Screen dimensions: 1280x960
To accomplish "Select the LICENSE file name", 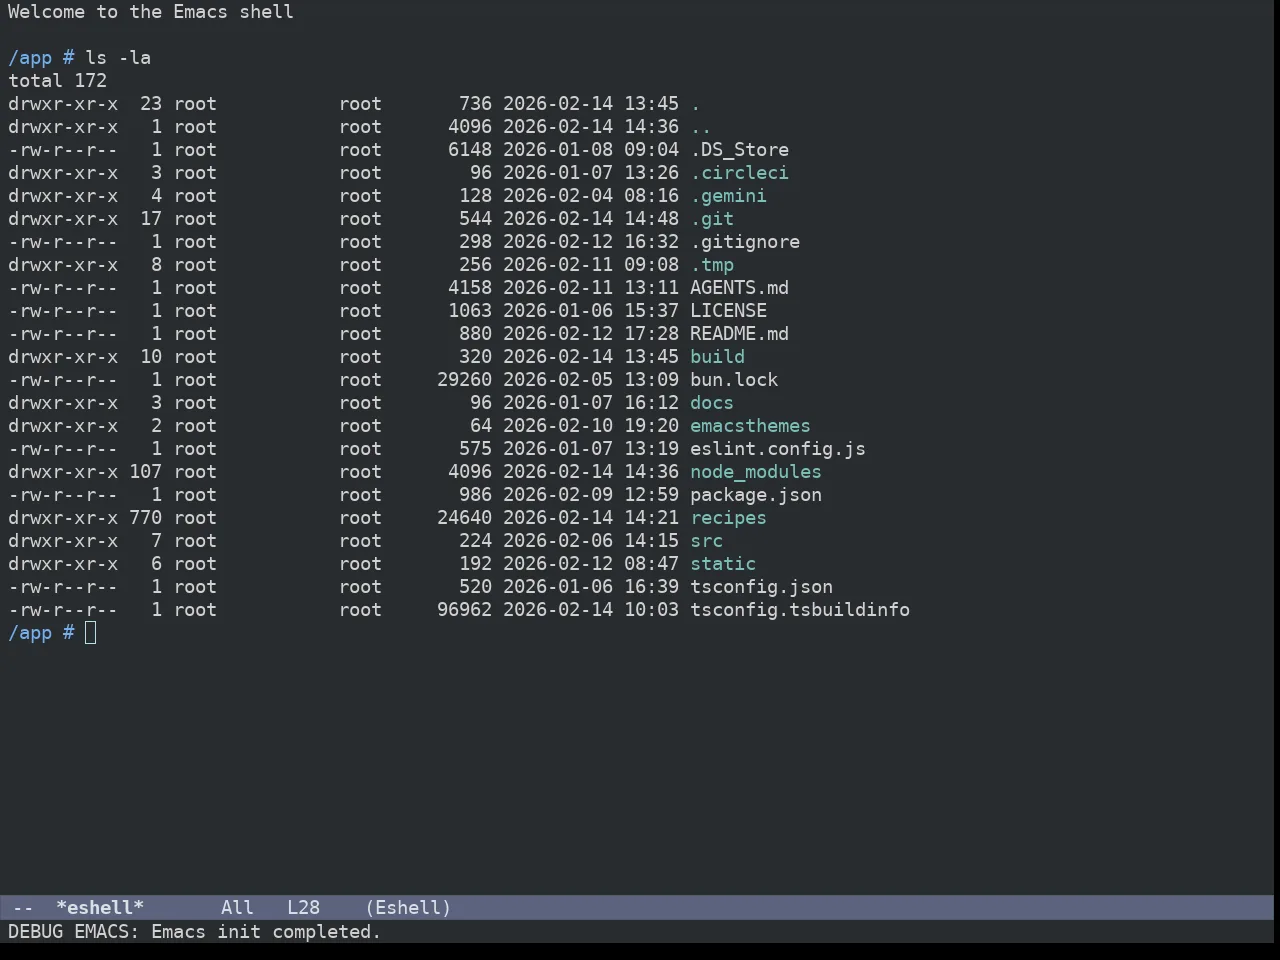I will point(728,311).
